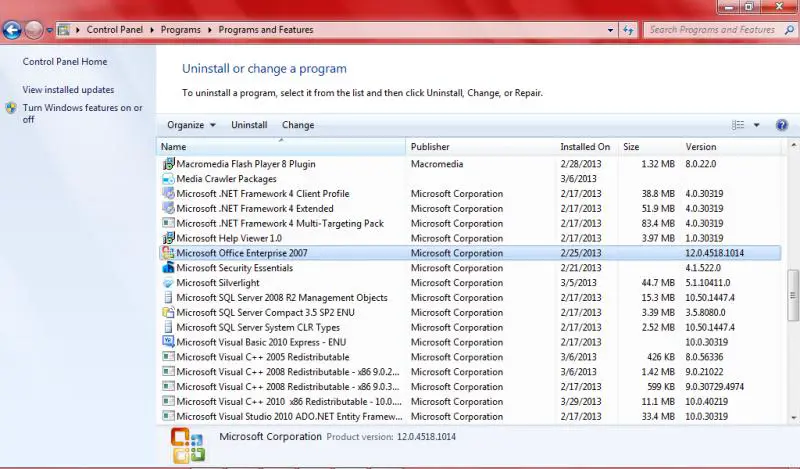Sort by Publisher column header
Screen dimensions: 800x469
(x=481, y=147)
